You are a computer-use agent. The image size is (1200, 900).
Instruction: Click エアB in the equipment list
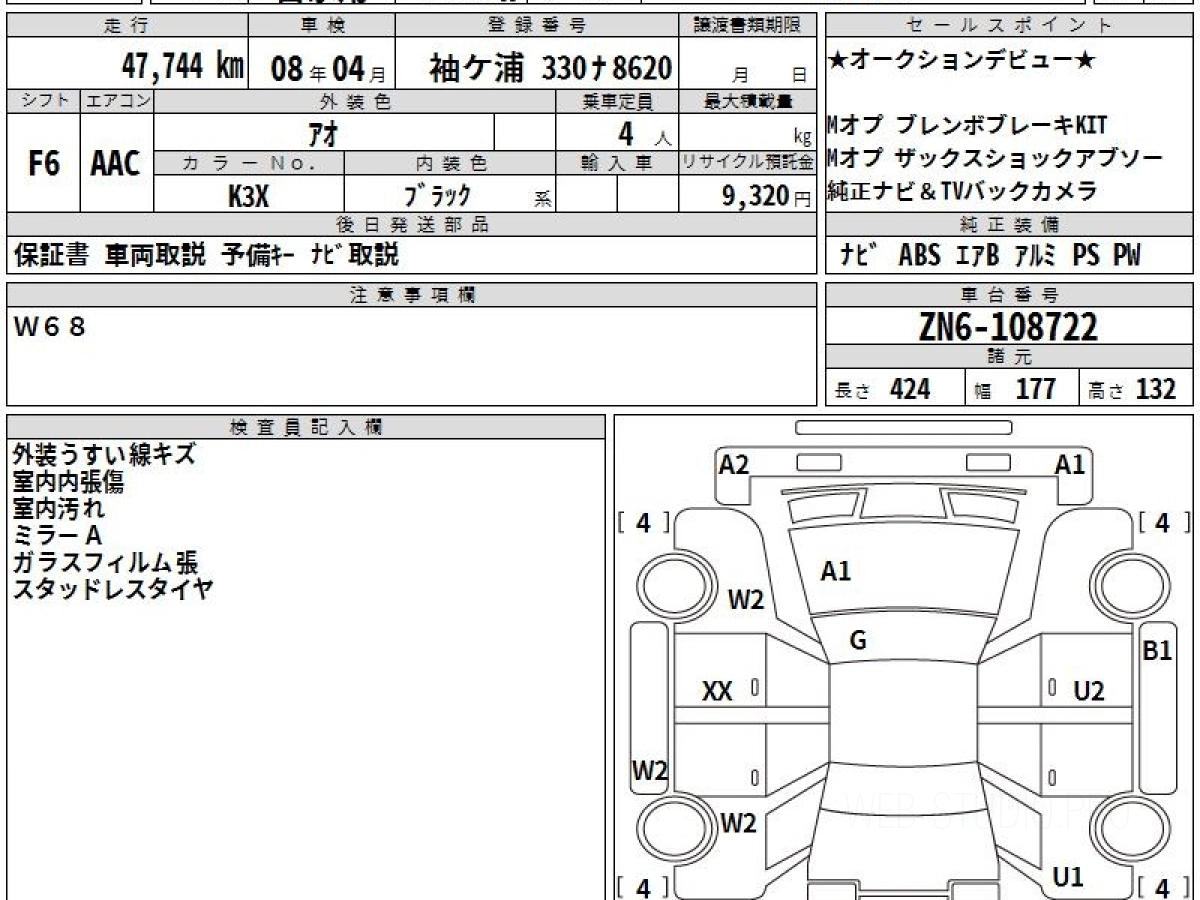click(x=977, y=256)
